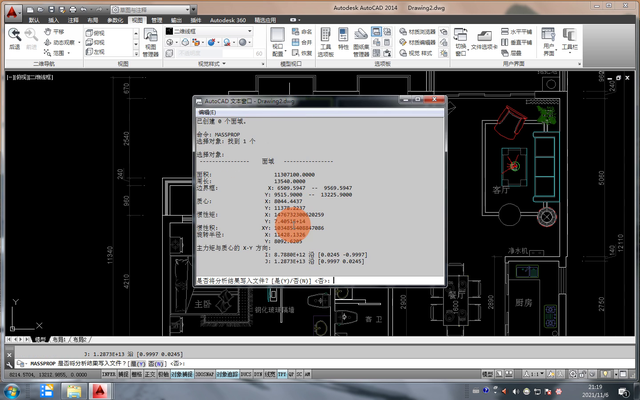Toggle 3DOSNAP in the status bar

click(204, 374)
